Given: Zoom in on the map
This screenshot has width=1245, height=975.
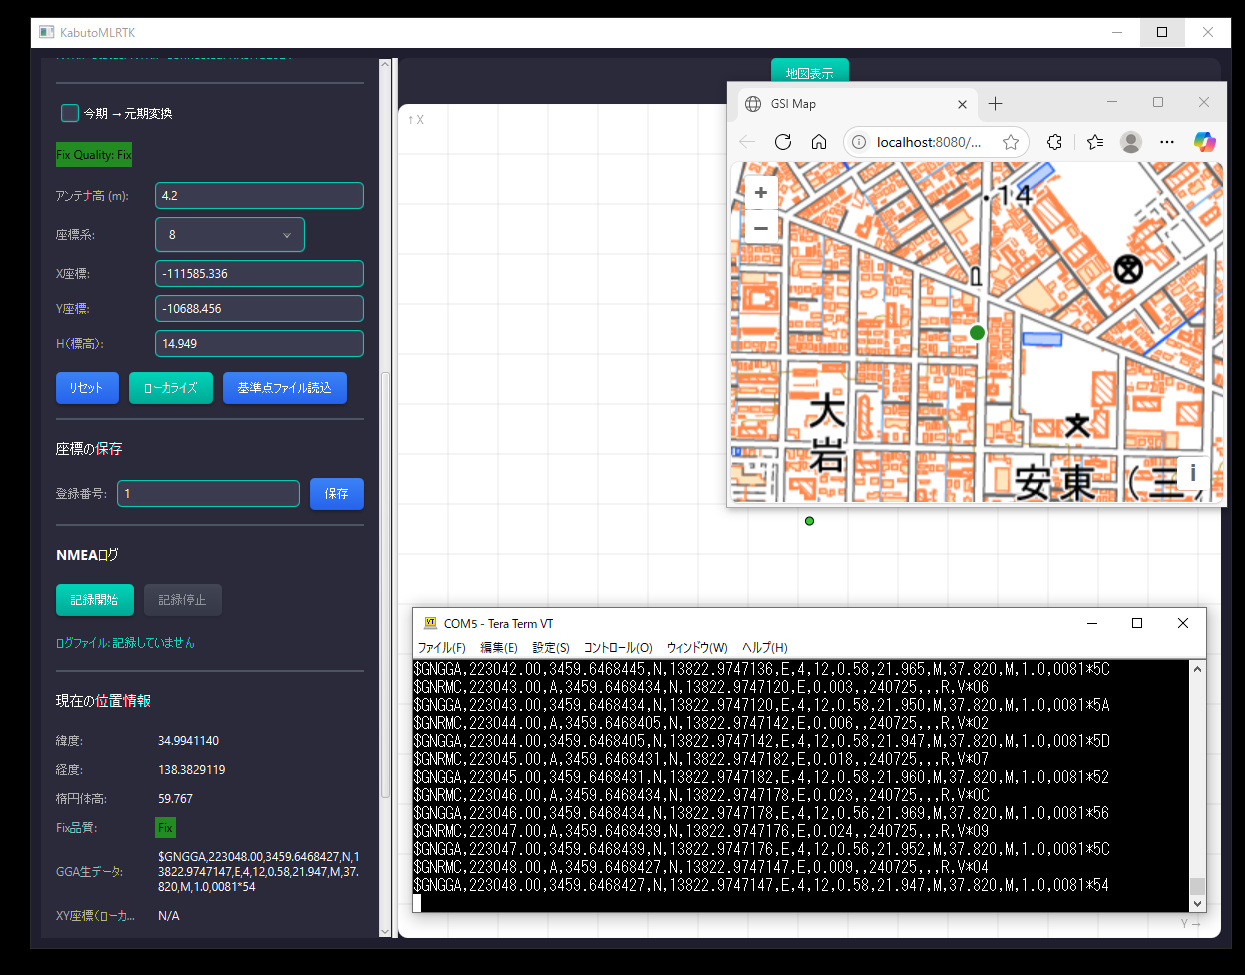Looking at the screenshot, I should pos(761,193).
